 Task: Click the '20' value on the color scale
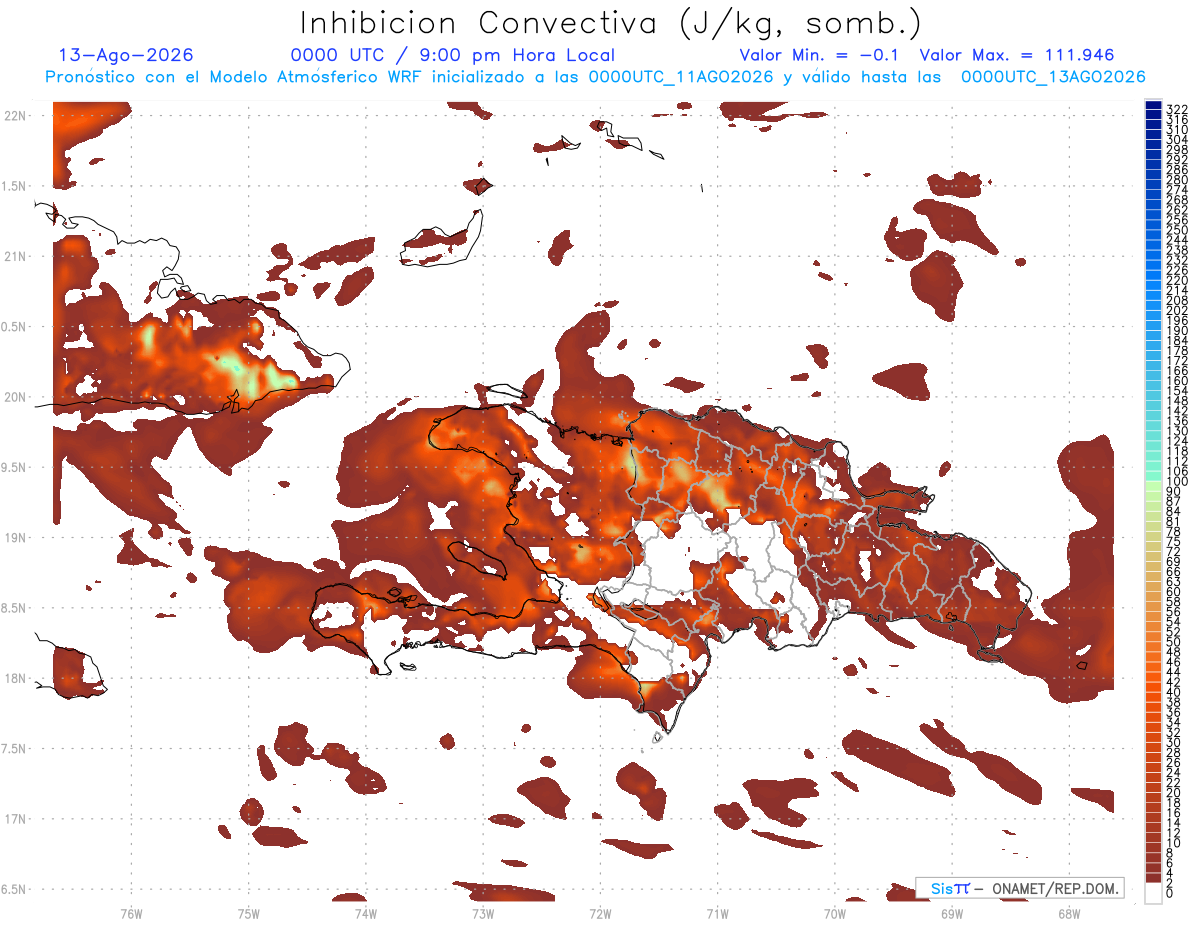(1173, 793)
